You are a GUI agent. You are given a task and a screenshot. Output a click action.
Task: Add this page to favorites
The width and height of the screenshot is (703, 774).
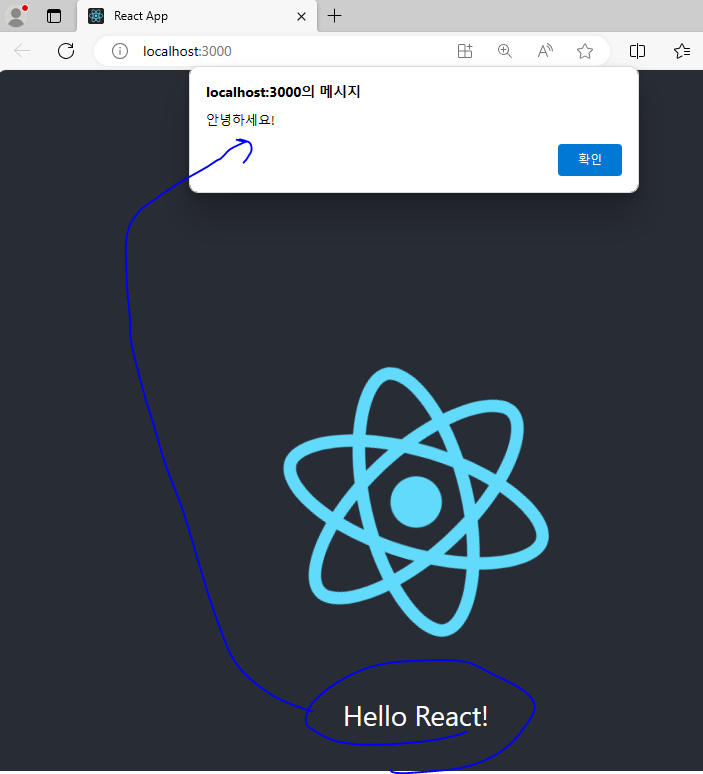(x=585, y=51)
